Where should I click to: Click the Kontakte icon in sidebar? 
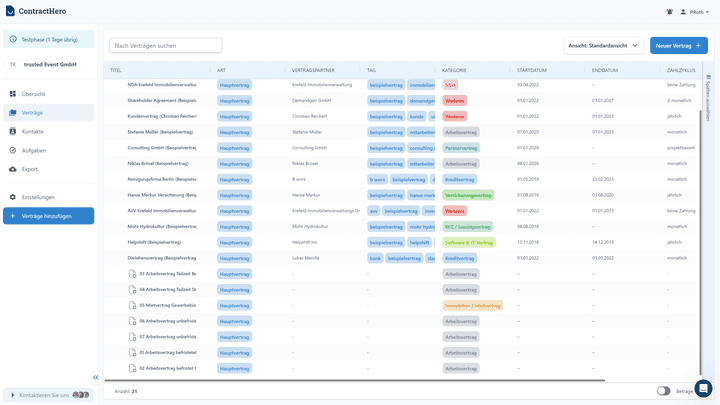click(x=12, y=131)
